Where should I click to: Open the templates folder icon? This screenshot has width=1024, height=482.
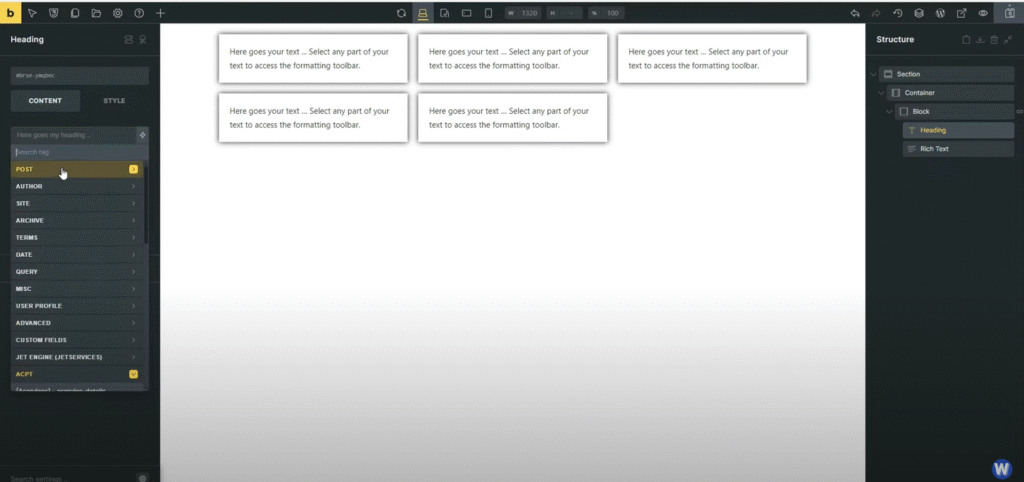point(96,13)
